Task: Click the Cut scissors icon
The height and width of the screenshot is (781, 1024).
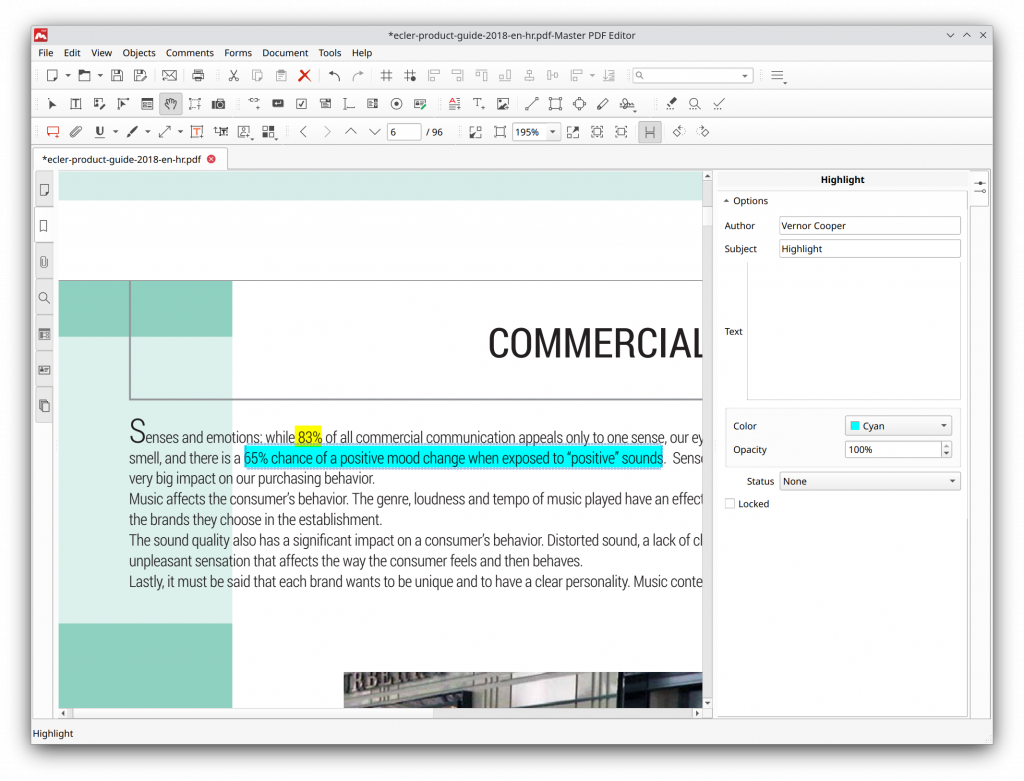Action: pyautogui.click(x=233, y=76)
